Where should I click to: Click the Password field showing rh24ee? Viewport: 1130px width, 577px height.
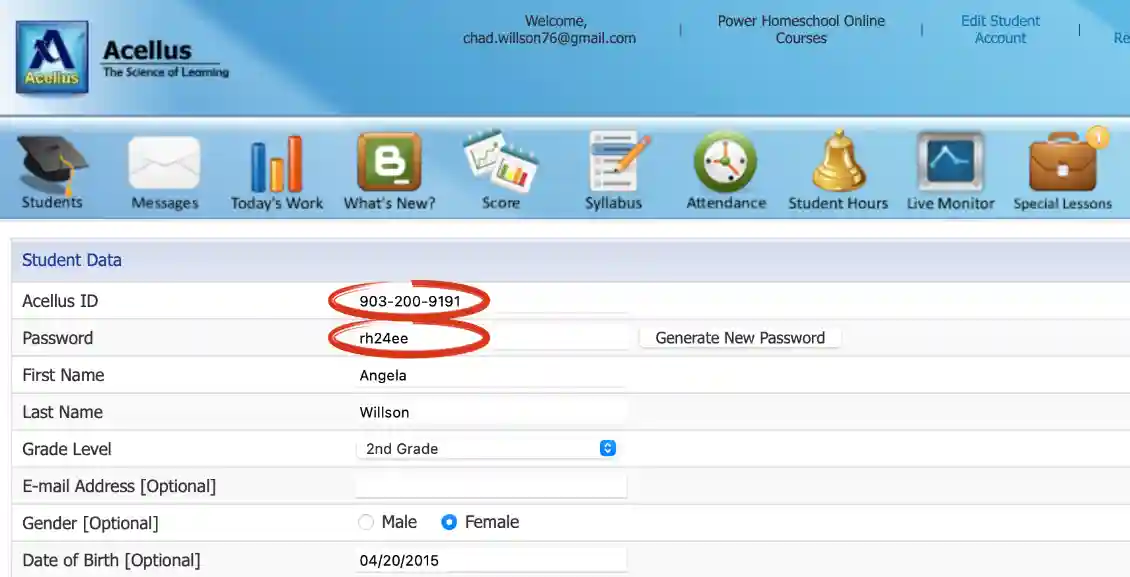click(491, 338)
